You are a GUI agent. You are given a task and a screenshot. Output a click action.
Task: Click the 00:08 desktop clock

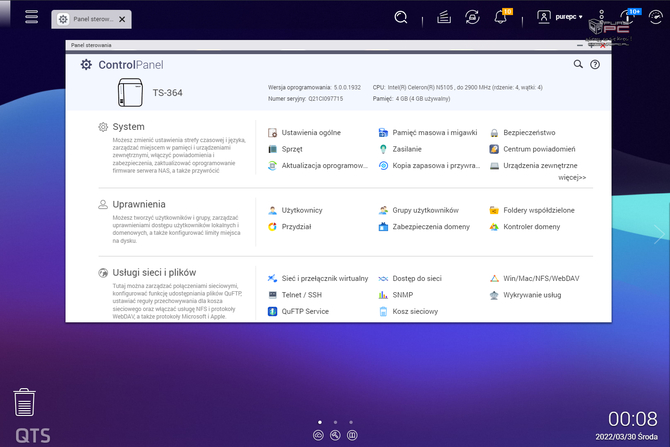[632, 419]
